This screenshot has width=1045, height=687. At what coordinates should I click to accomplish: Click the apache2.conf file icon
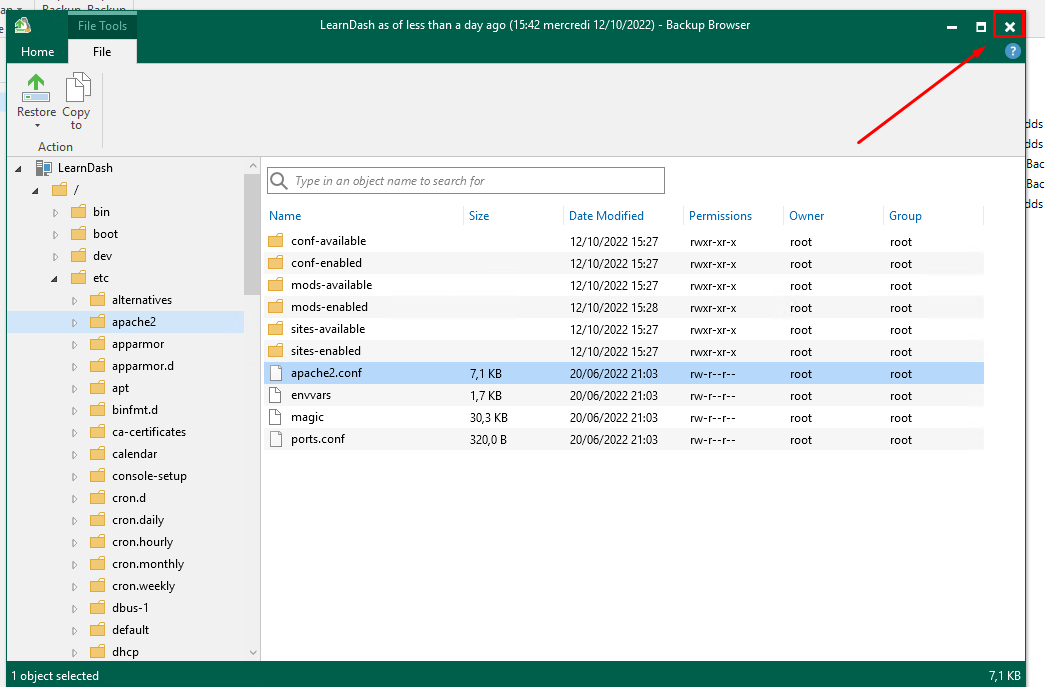pyautogui.click(x=275, y=373)
